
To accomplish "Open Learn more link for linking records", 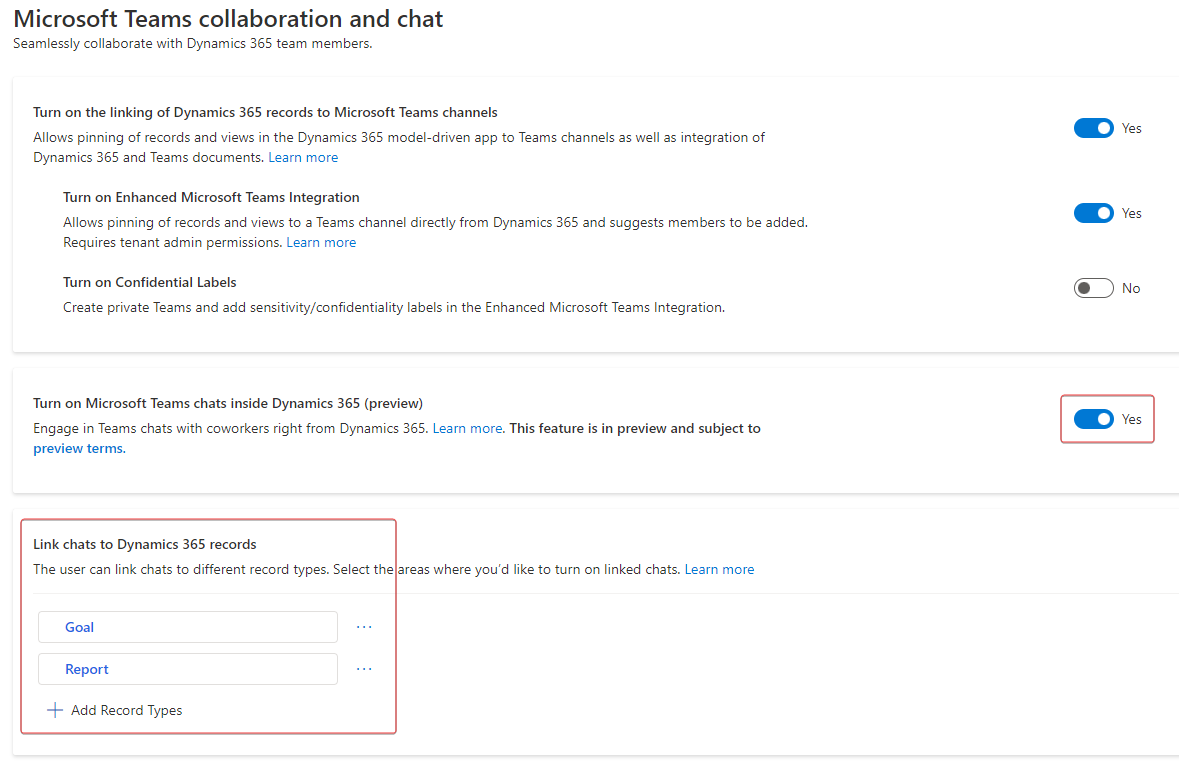I will [x=303, y=157].
